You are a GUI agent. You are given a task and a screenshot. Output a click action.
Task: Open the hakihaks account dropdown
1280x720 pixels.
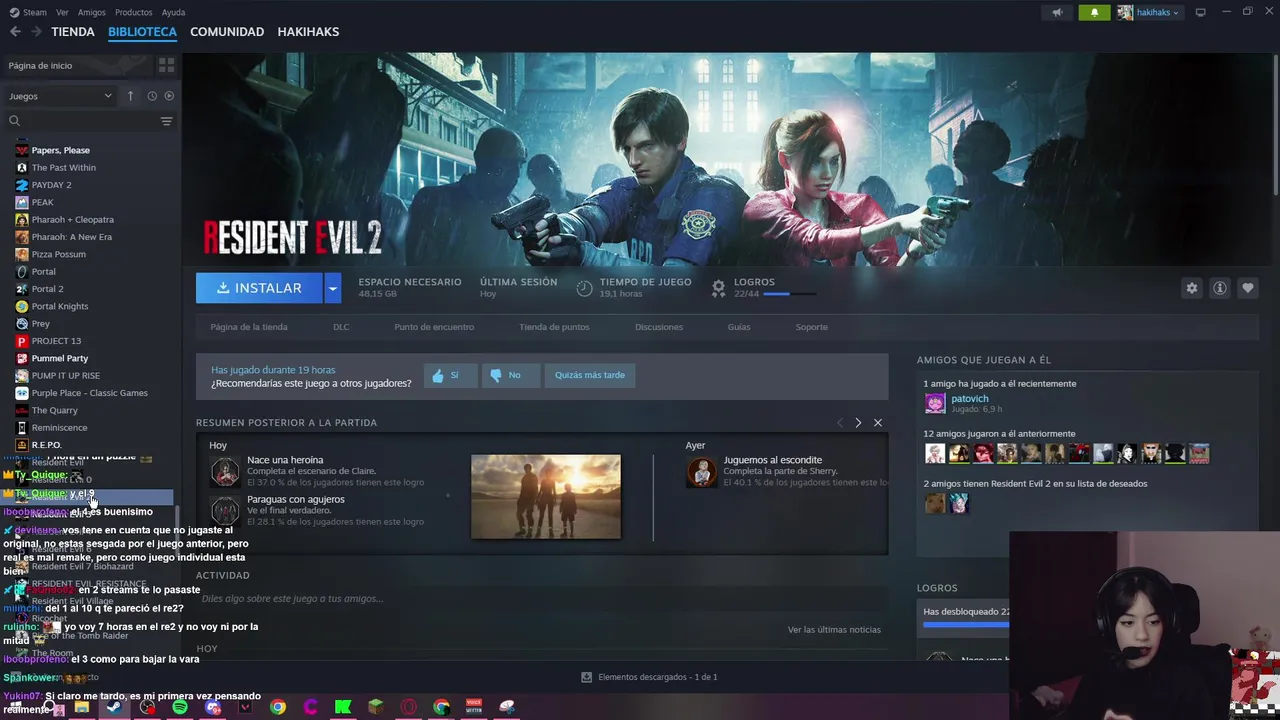pos(1149,12)
